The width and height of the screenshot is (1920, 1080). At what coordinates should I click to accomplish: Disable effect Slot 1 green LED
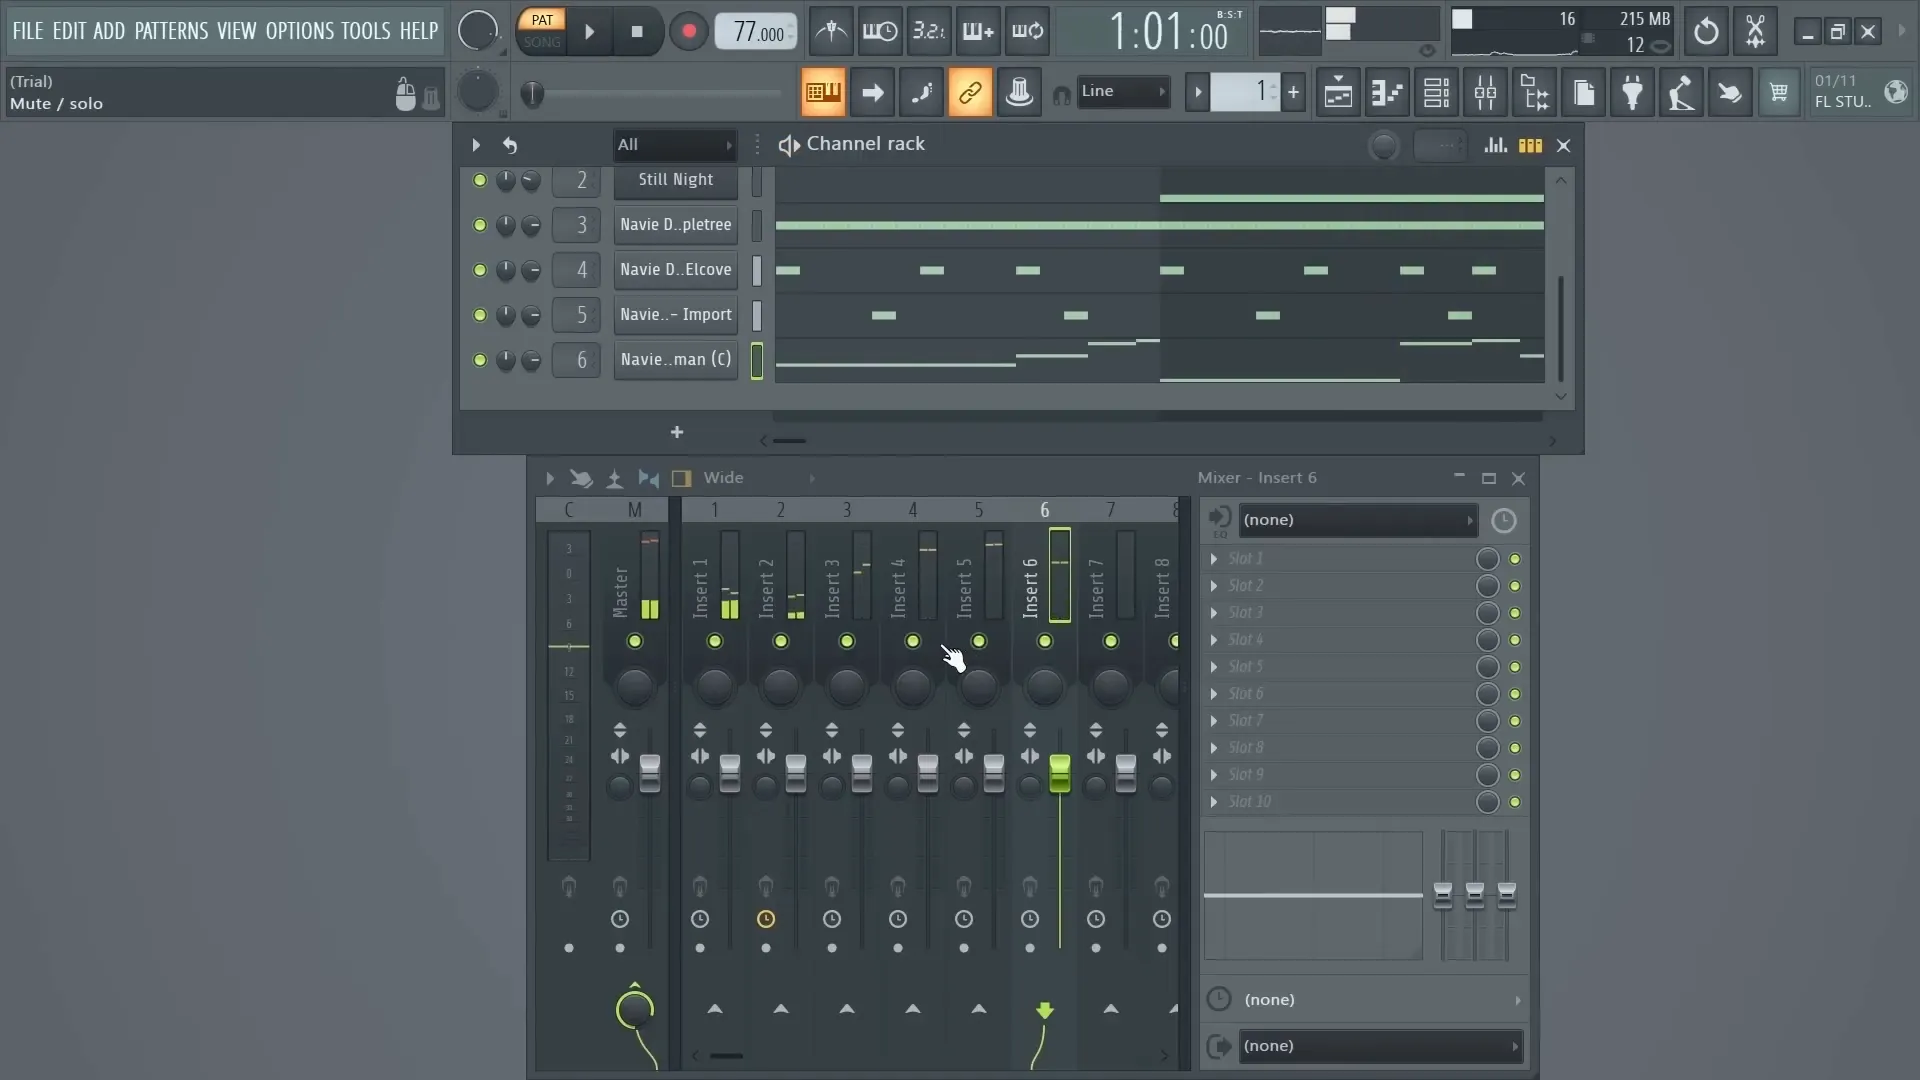pyautogui.click(x=1515, y=559)
